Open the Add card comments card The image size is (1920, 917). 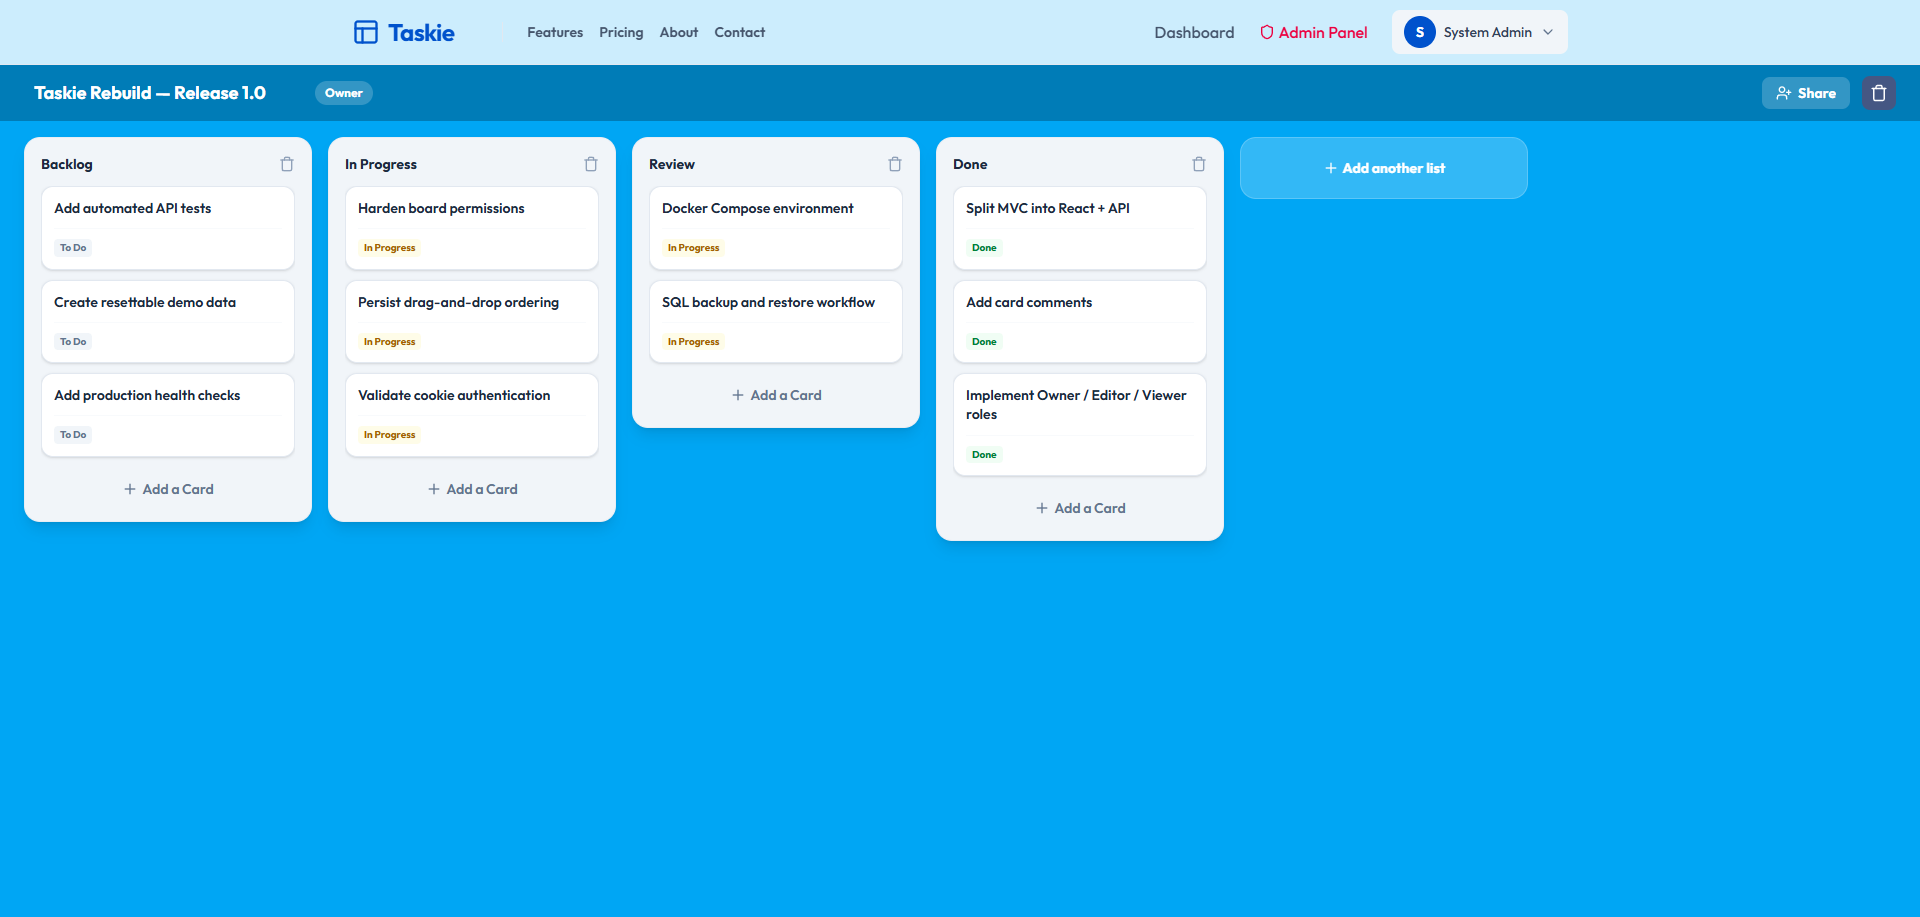[x=1080, y=321]
